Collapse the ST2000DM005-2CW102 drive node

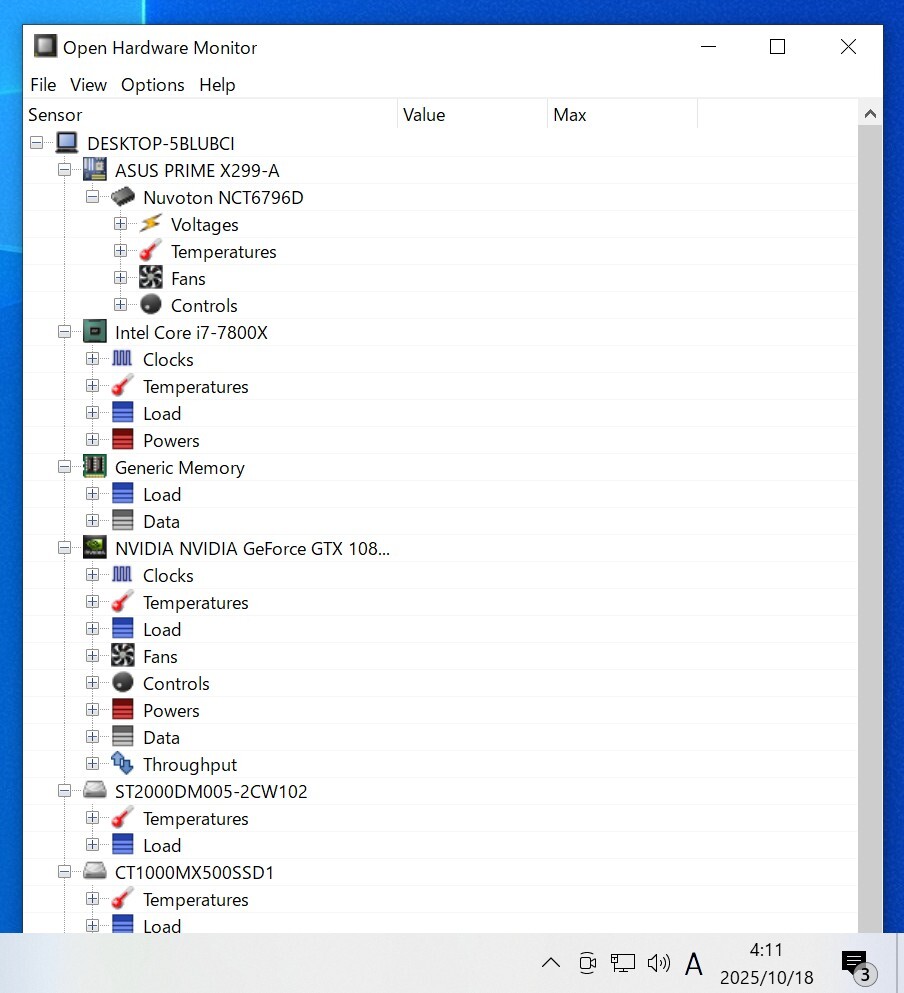[x=65, y=791]
